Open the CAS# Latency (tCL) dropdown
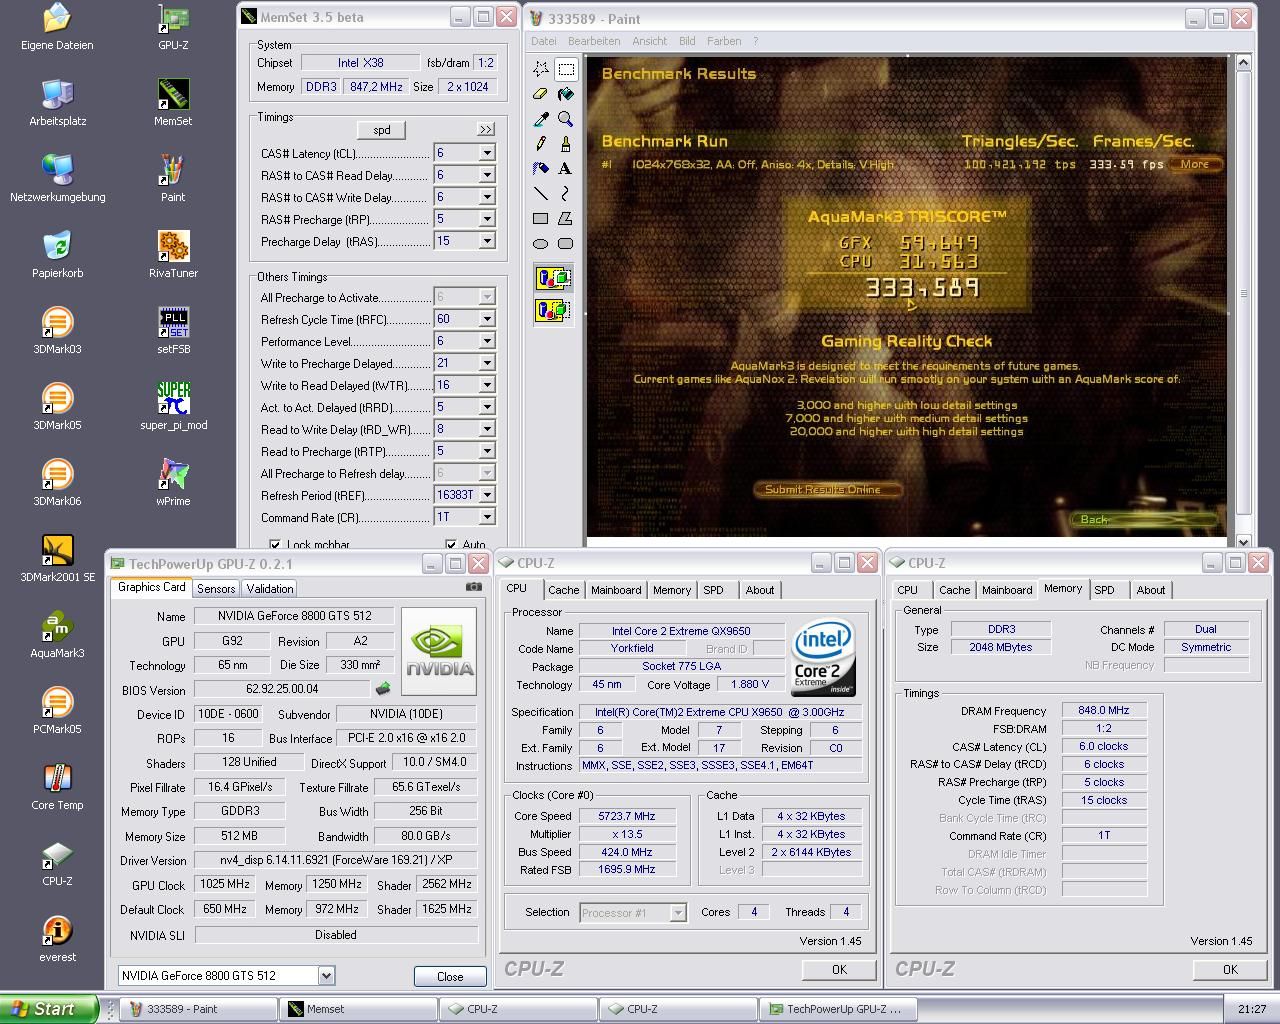 486,153
